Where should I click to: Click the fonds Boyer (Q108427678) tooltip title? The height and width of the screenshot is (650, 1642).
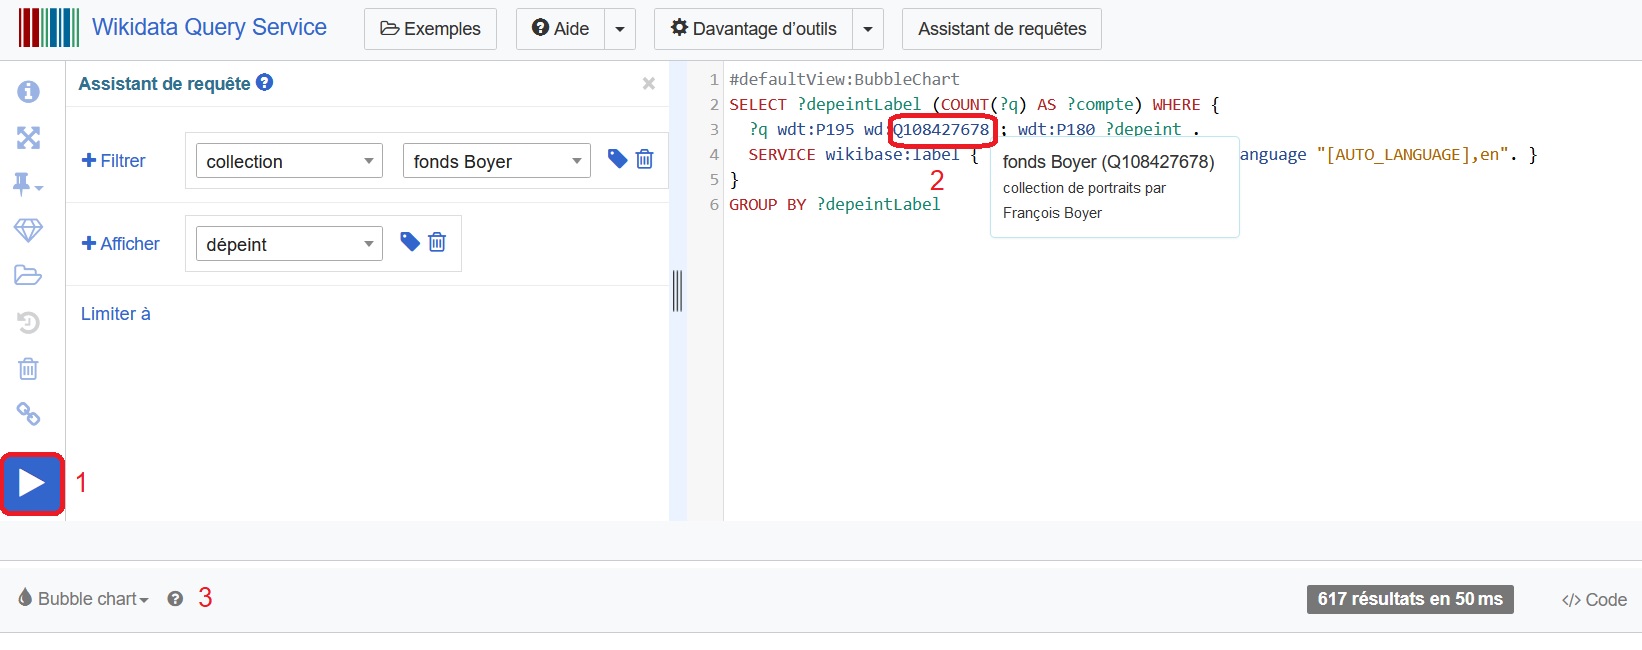[1108, 162]
